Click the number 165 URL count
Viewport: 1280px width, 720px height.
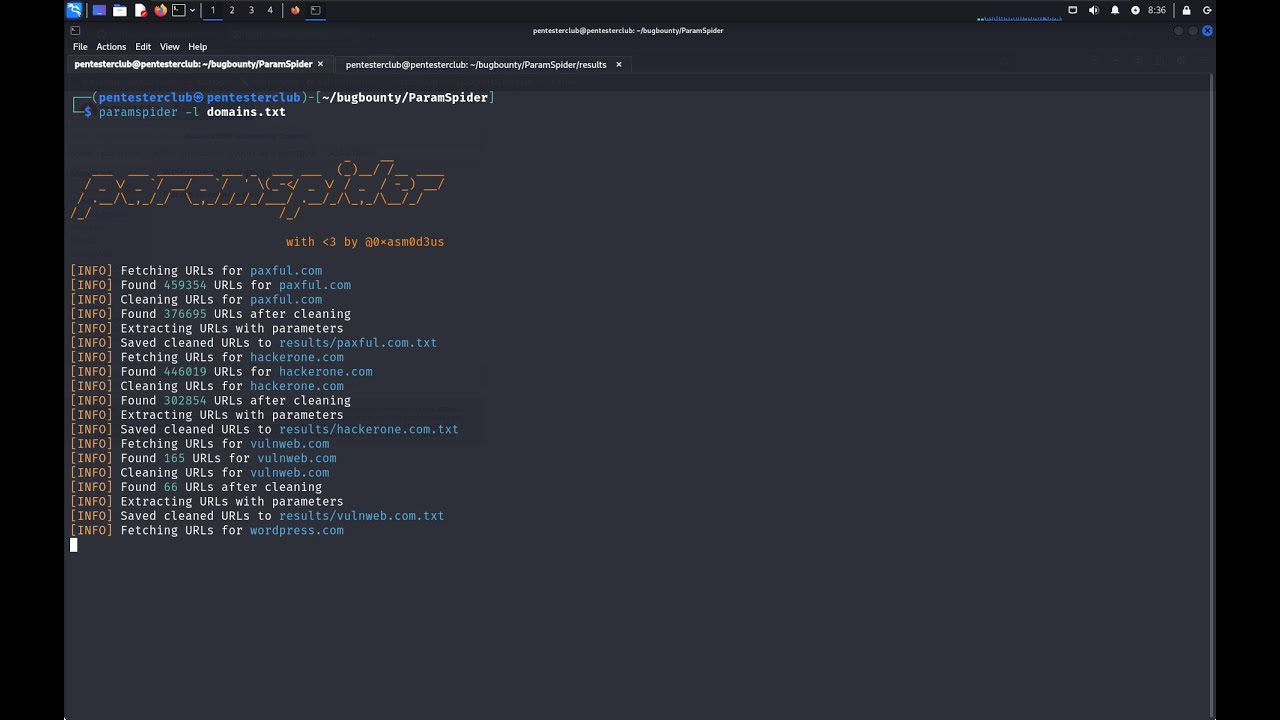[x=175, y=458]
